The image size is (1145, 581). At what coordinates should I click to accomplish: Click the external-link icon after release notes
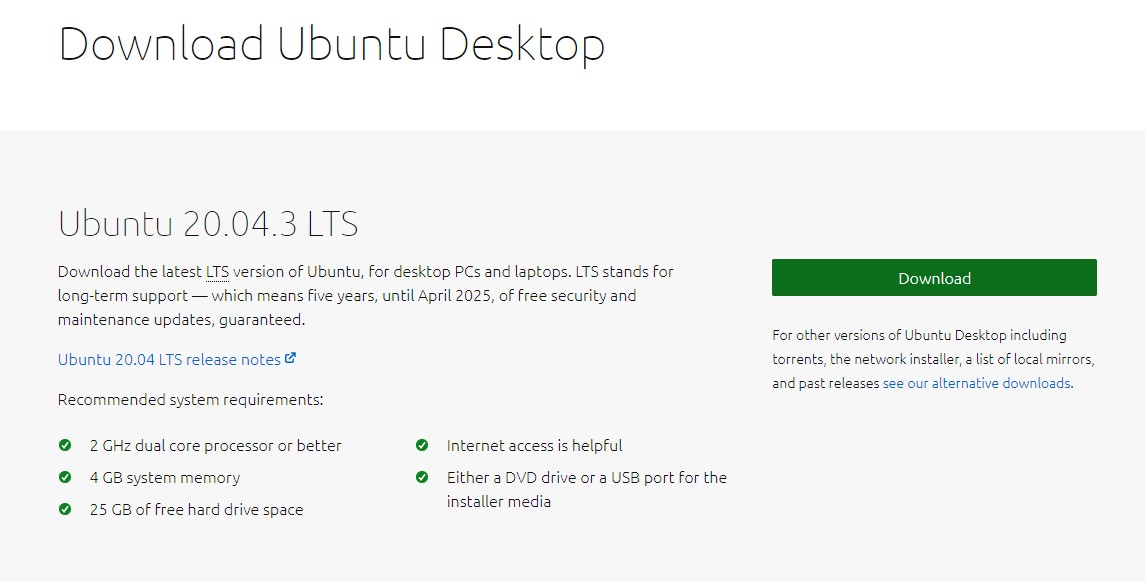tap(291, 358)
